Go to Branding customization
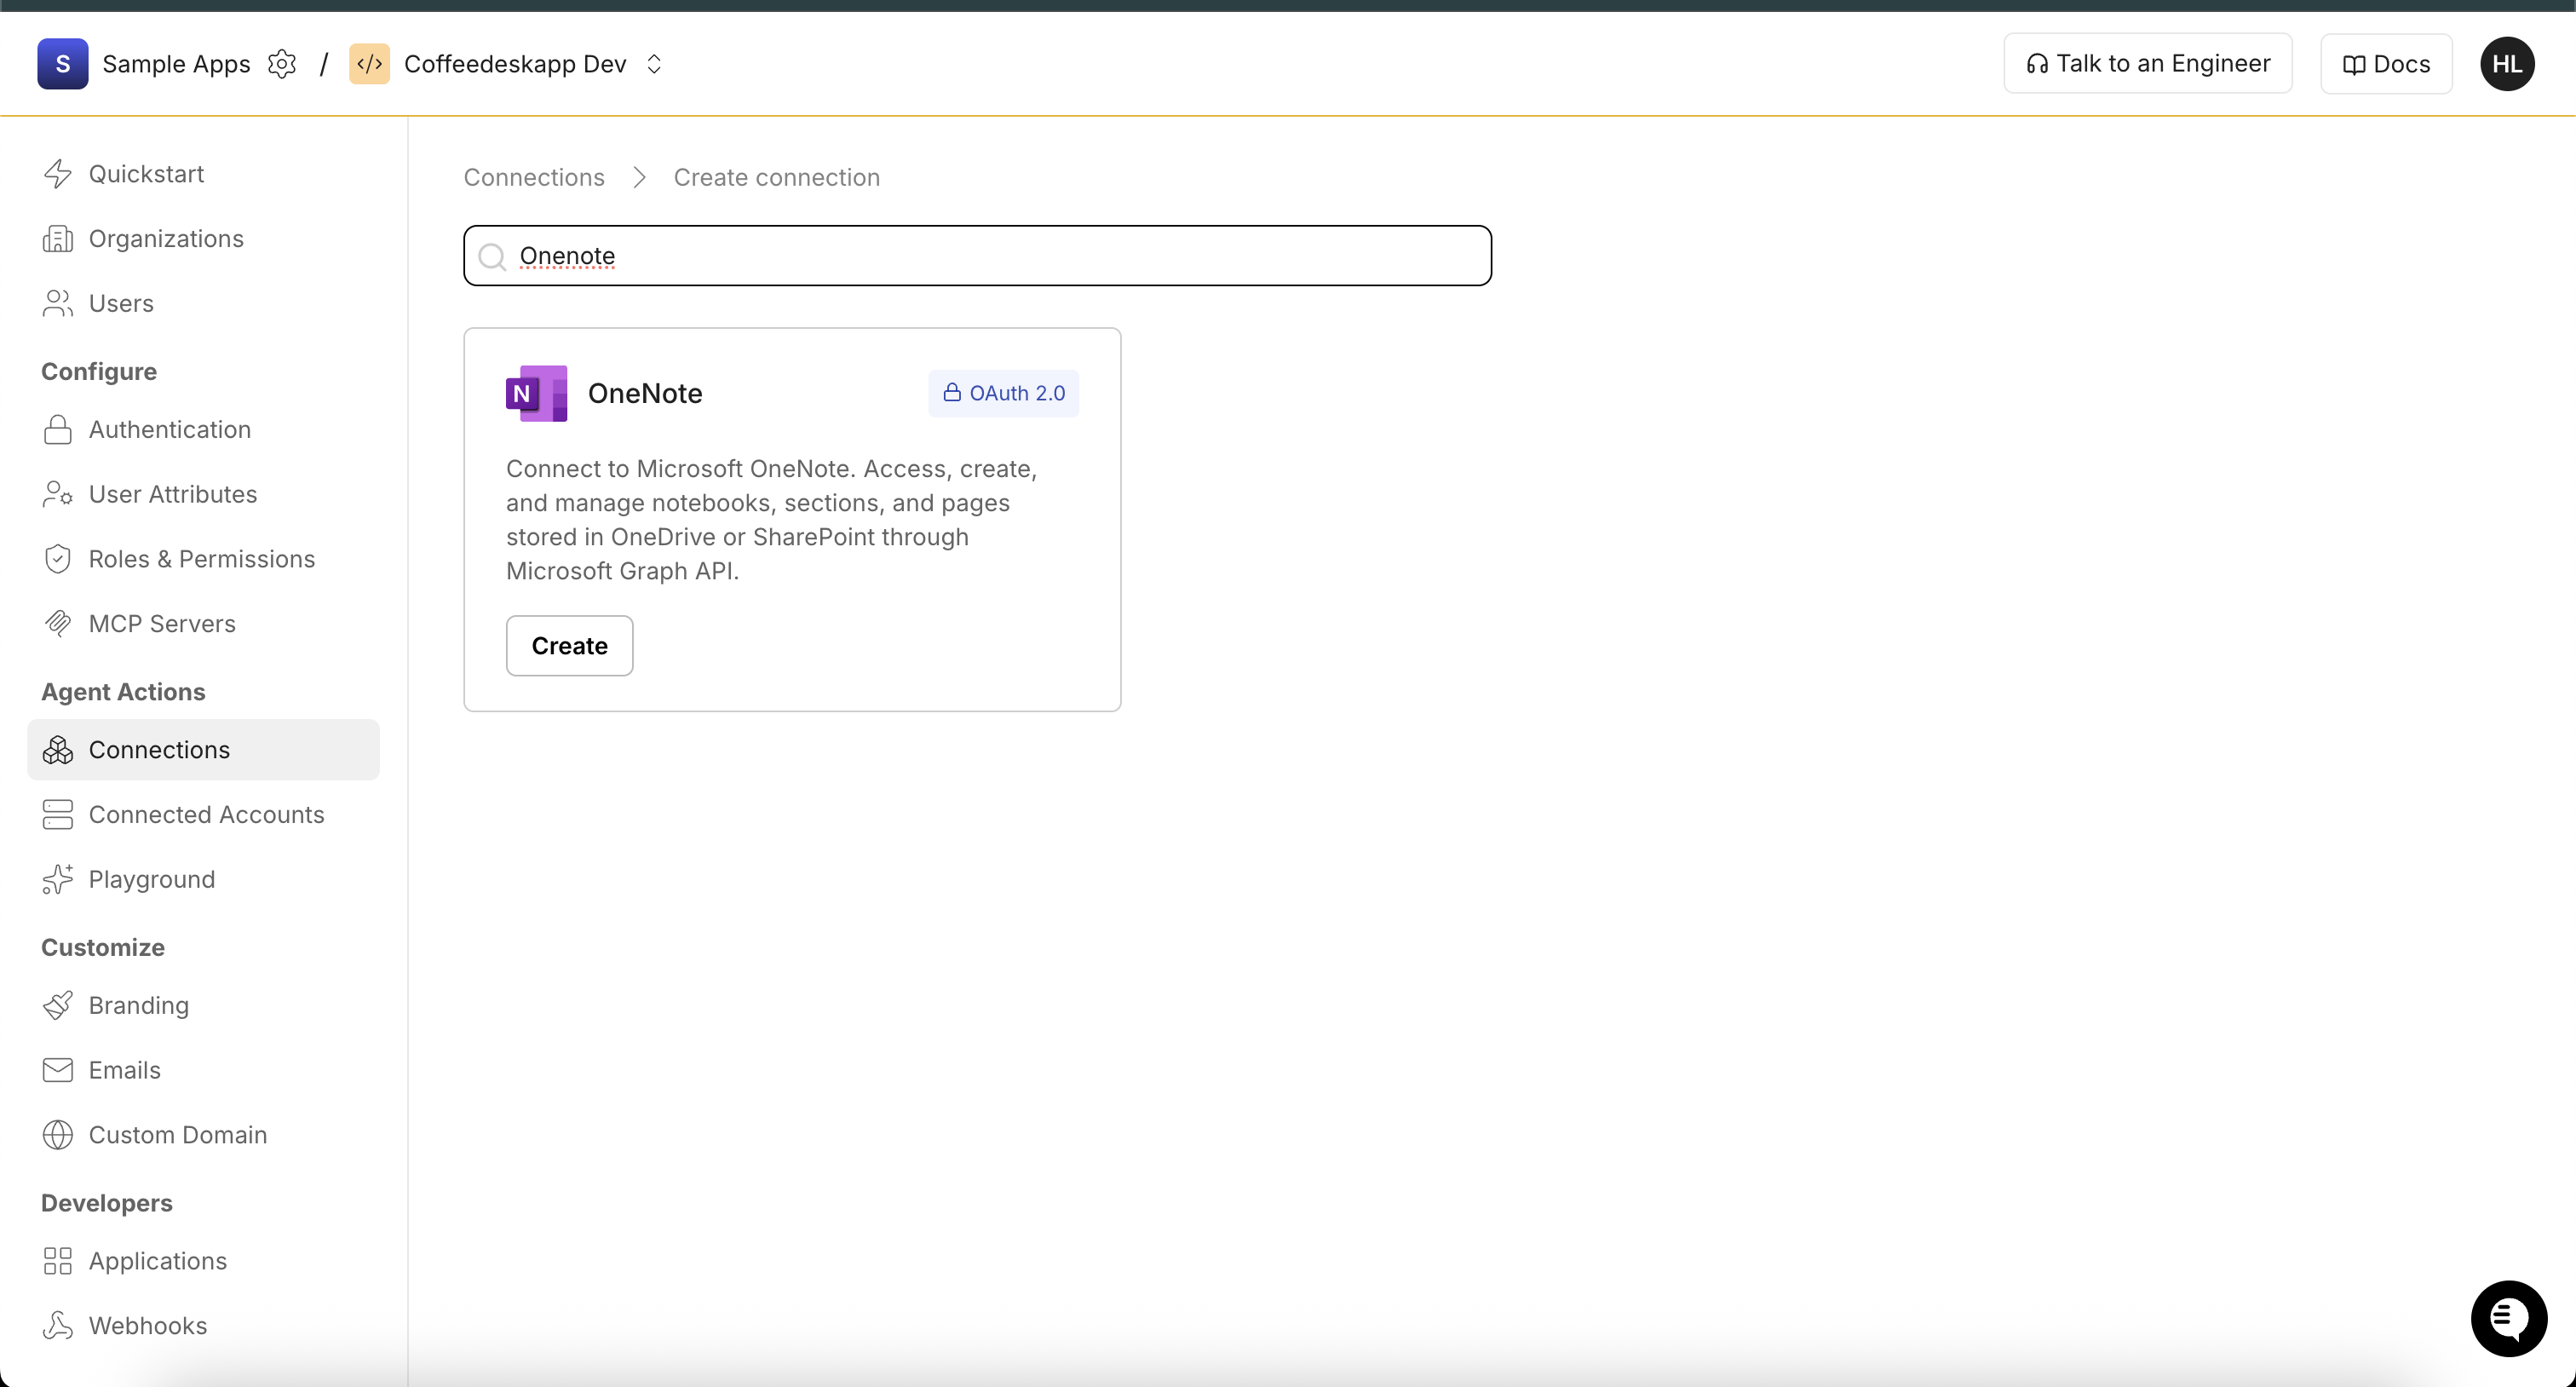 coord(139,1005)
